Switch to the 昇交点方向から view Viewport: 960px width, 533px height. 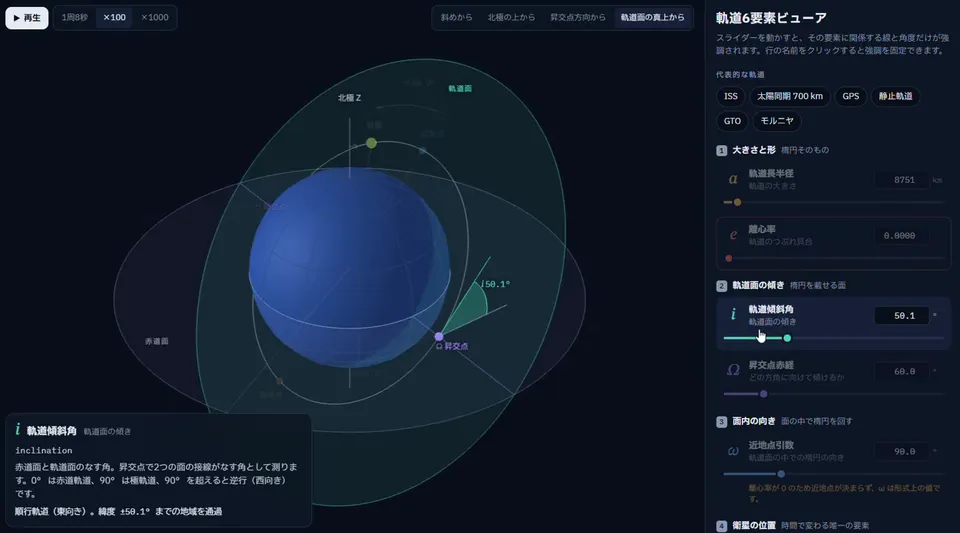point(578,18)
